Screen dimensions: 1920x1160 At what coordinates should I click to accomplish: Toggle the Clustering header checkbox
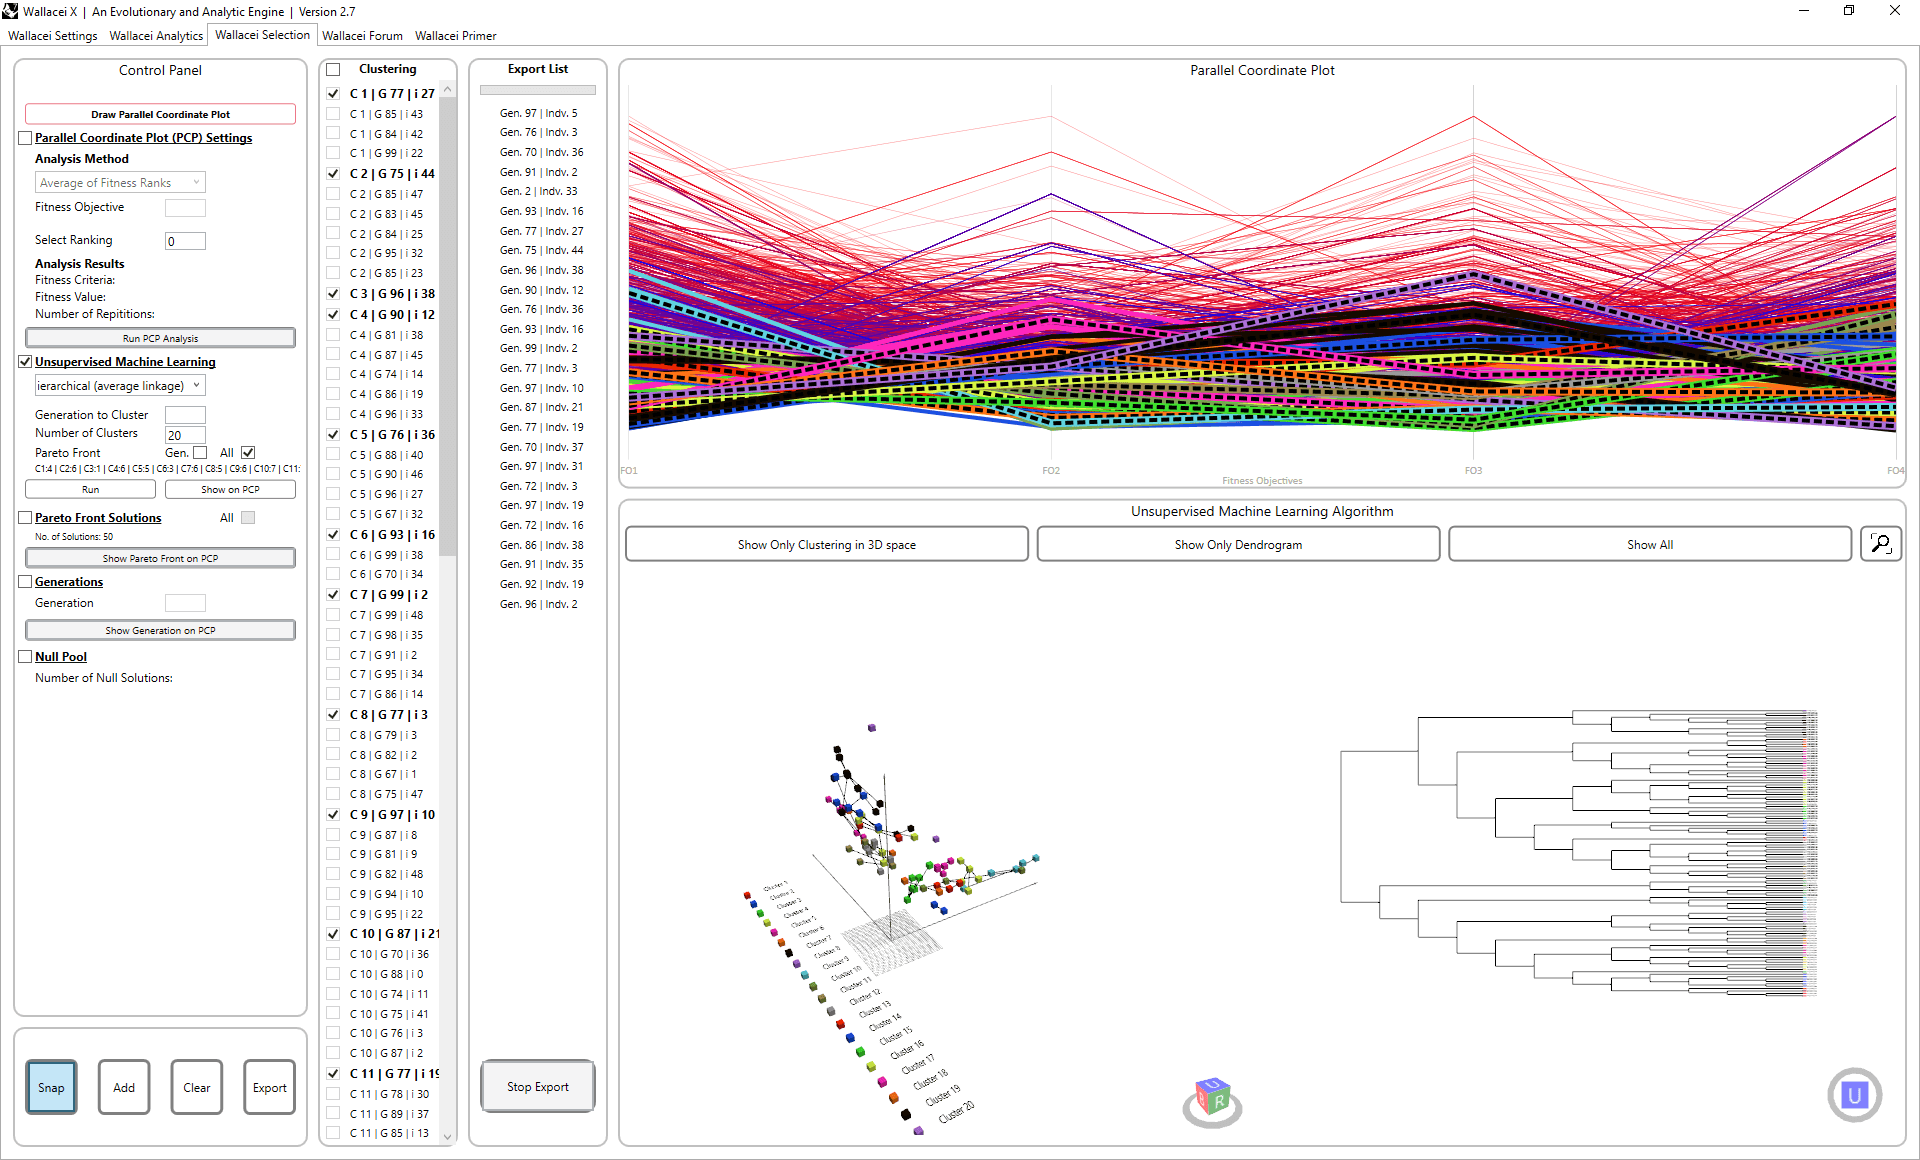(333, 69)
